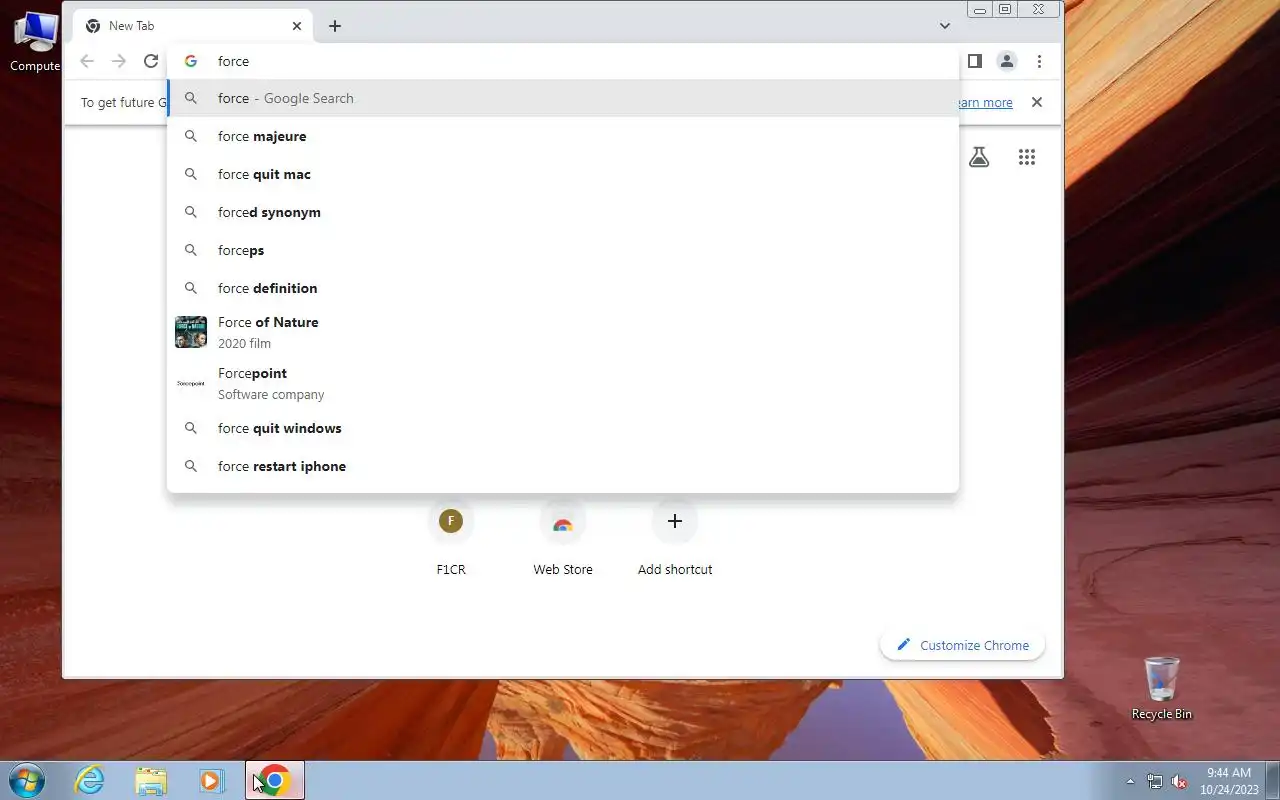Open Chrome side panel icon
1280x800 pixels.
tap(975, 61)
